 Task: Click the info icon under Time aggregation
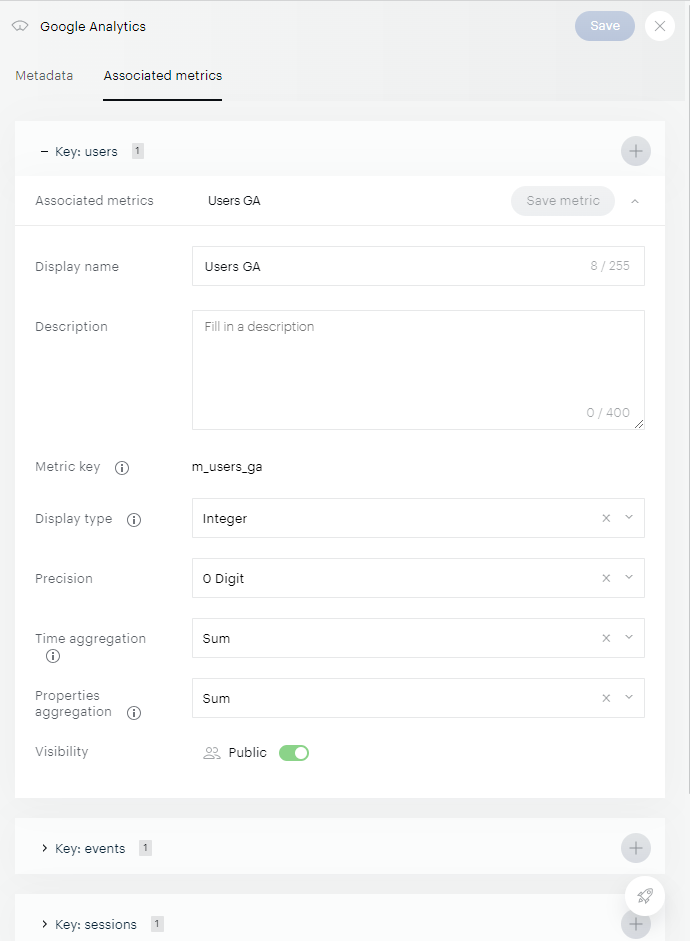pyautogui.click(x=53, y=656)
